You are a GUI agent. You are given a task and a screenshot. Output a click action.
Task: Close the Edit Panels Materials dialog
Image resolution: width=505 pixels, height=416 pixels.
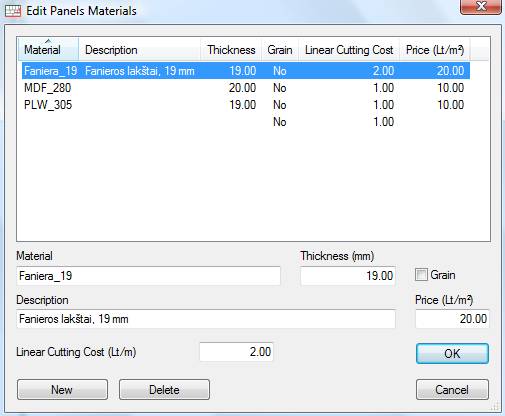point(481,7)
